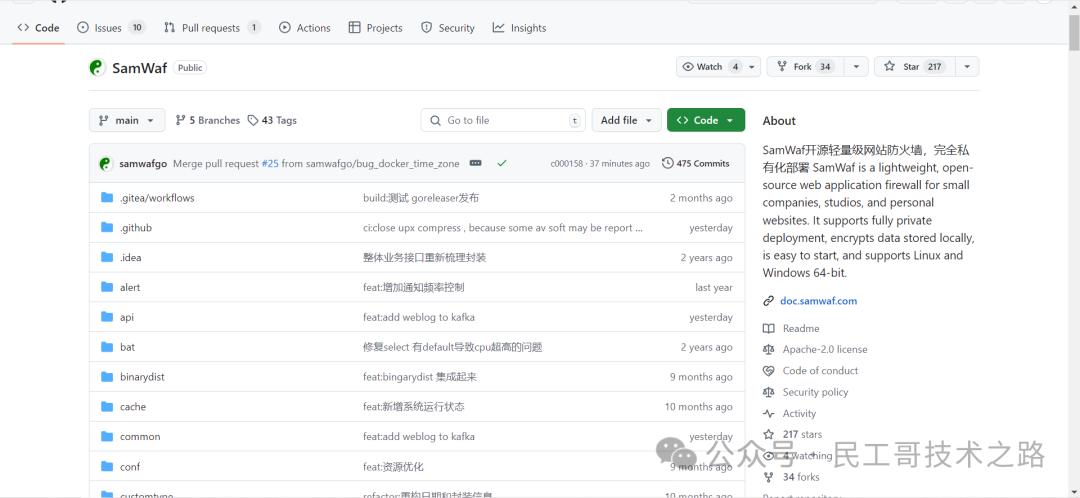Open commit 'build:测试 goreleaser发布'
This screenshot has width=1080, height=498.
click(x=421, y=198)
